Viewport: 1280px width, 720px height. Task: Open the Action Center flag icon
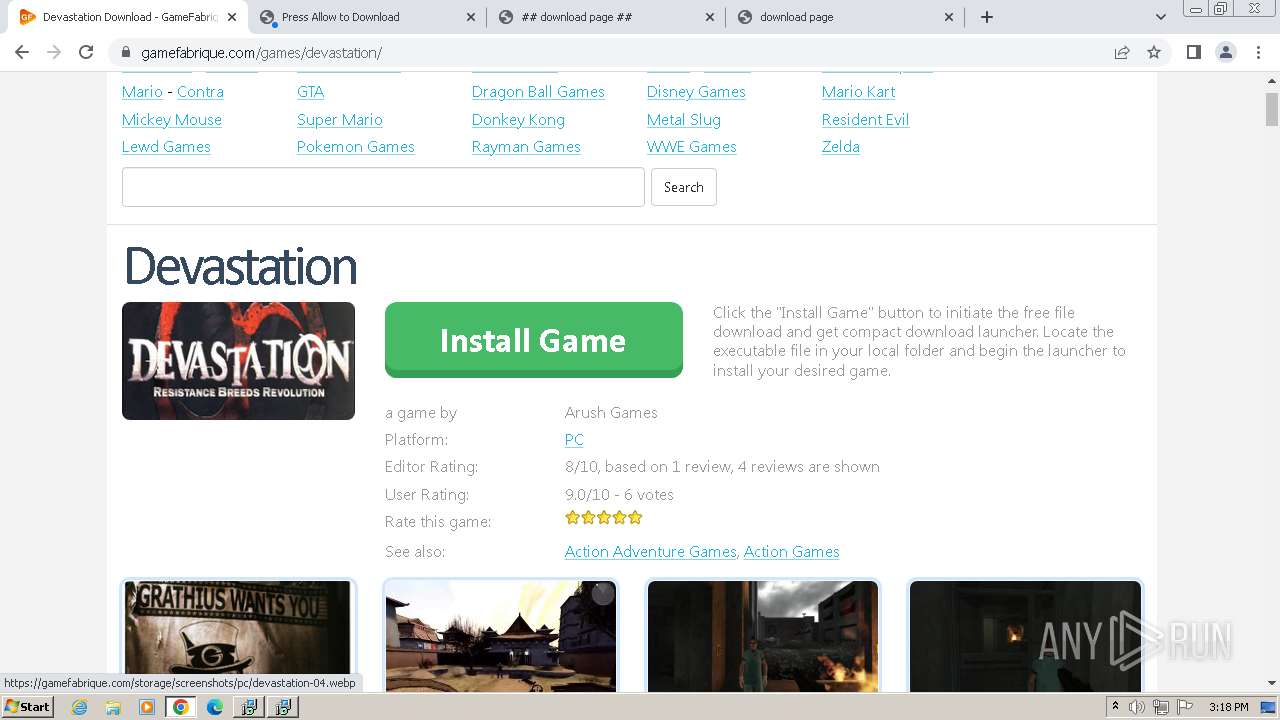(x=1185, y=707)
